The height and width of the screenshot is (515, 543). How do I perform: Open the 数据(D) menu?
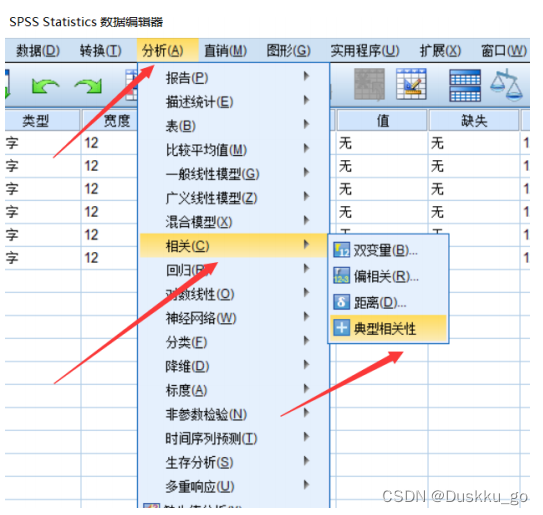(38, 51)
